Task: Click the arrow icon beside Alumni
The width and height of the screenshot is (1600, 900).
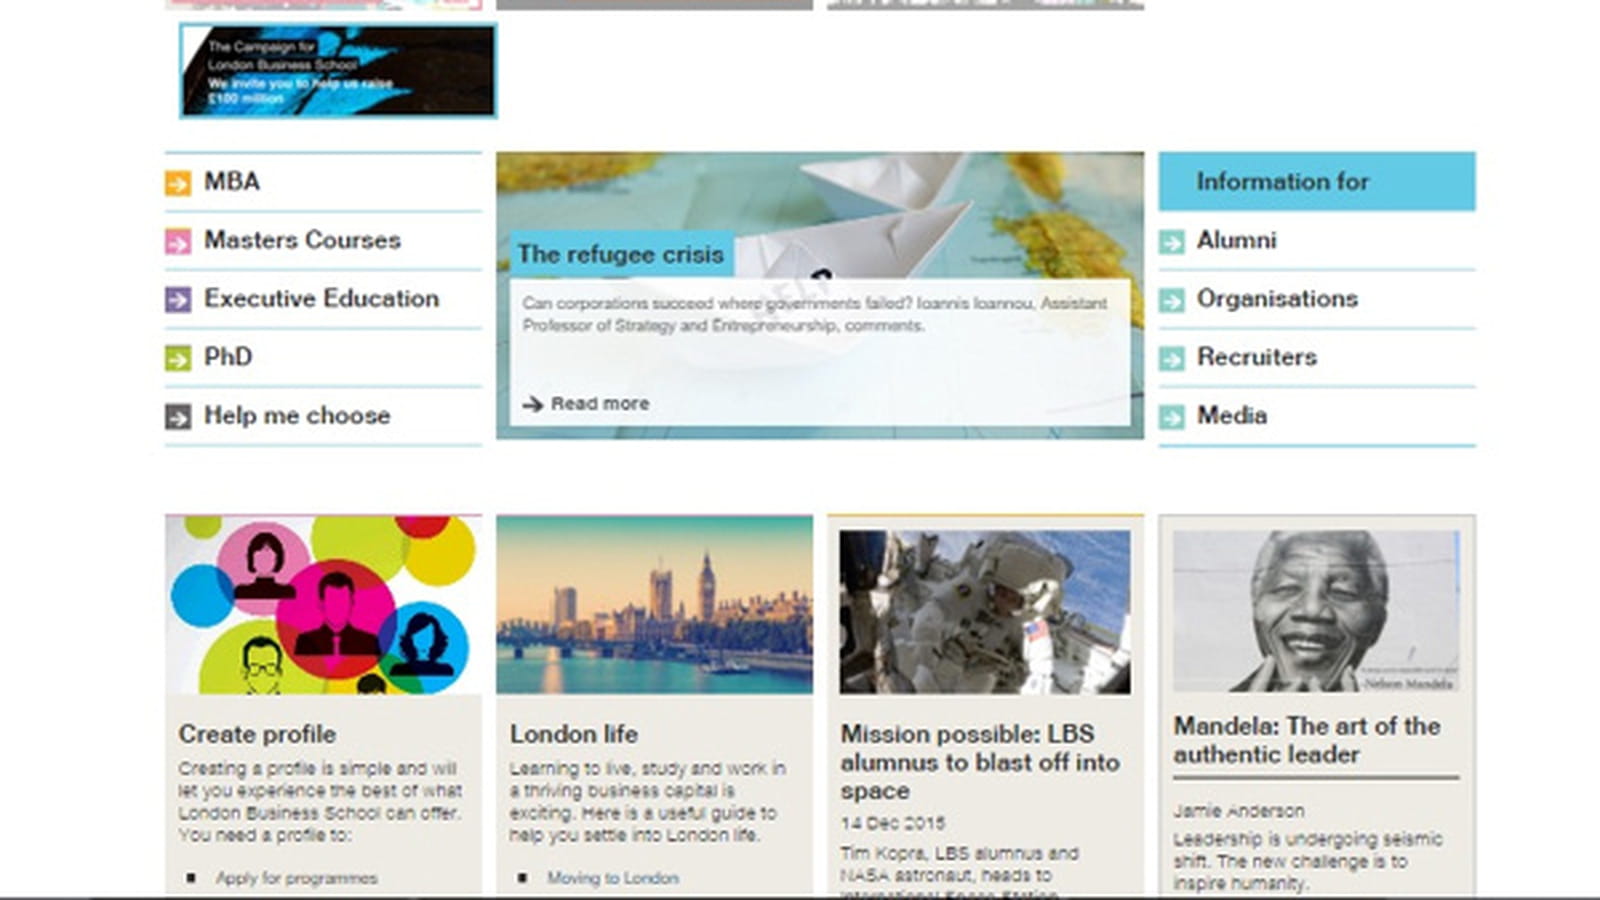Action: pyautogui.click(x=1172, y=242)
